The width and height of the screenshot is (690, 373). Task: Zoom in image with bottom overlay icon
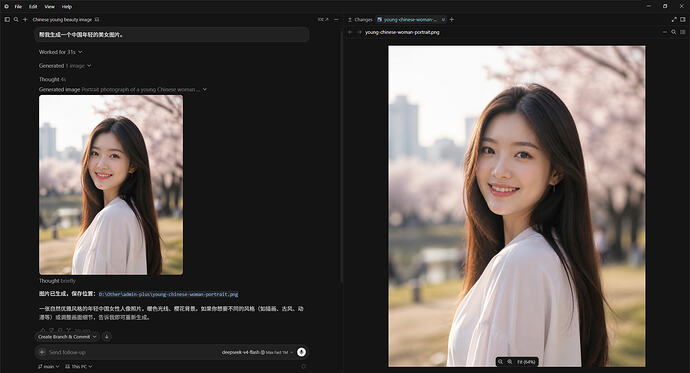510,362
